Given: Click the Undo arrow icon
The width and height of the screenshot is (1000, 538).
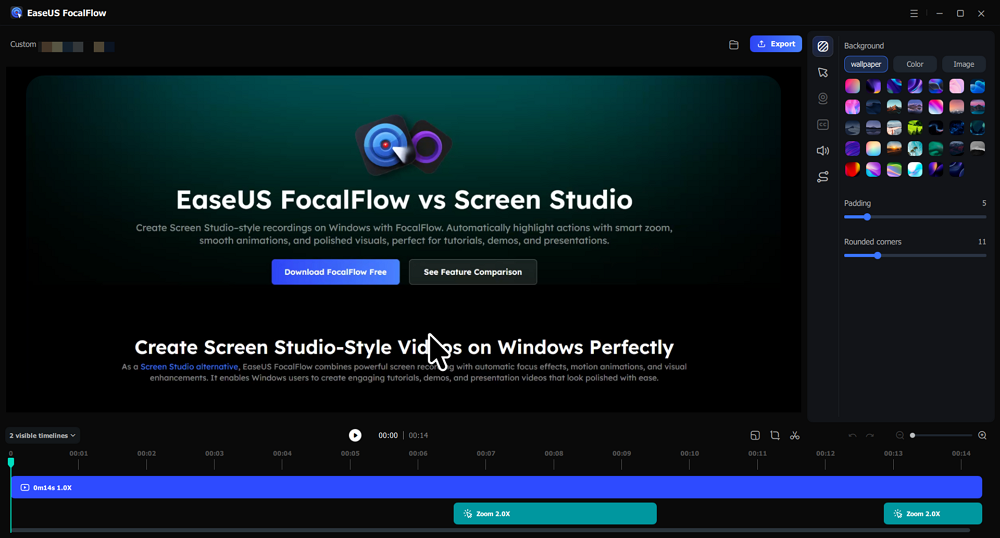Looking at the screenshot, I should (852, 435).
